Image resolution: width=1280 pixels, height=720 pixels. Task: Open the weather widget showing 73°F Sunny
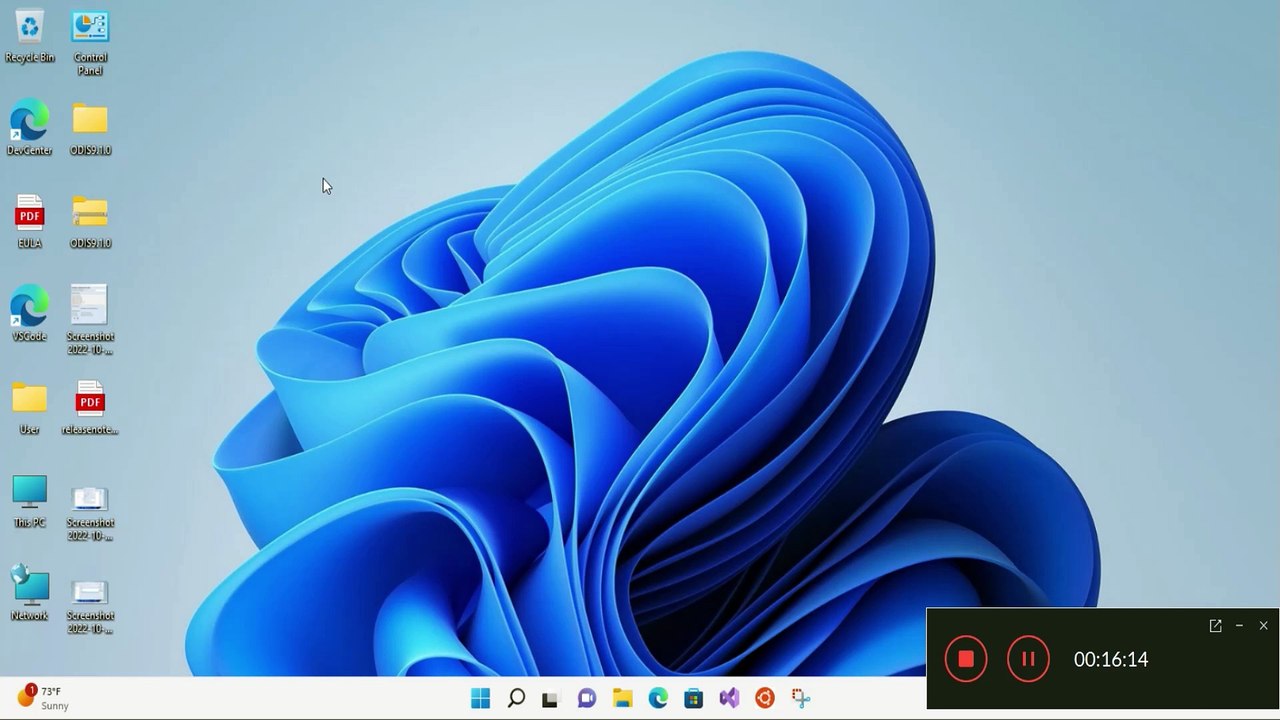point(43,698)
